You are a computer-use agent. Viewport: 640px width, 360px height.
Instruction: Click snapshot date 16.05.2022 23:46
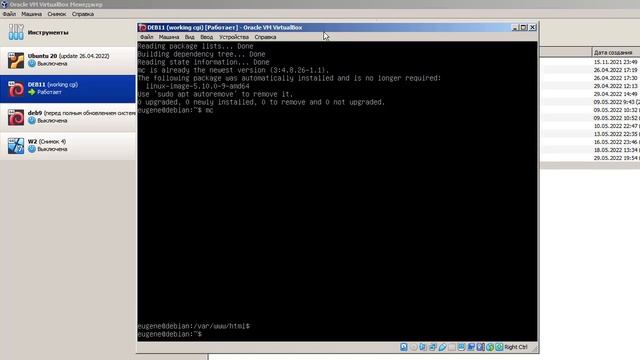[616, 142]
